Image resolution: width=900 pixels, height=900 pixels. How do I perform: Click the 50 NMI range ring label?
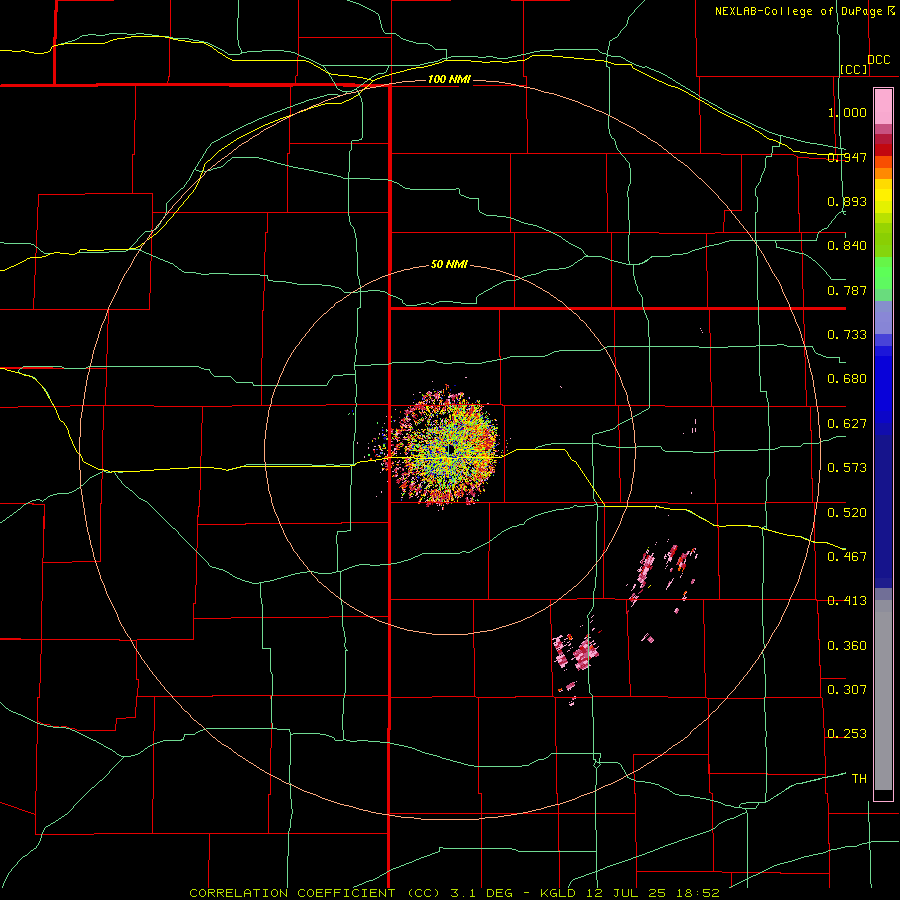click(x=449, y=265)
